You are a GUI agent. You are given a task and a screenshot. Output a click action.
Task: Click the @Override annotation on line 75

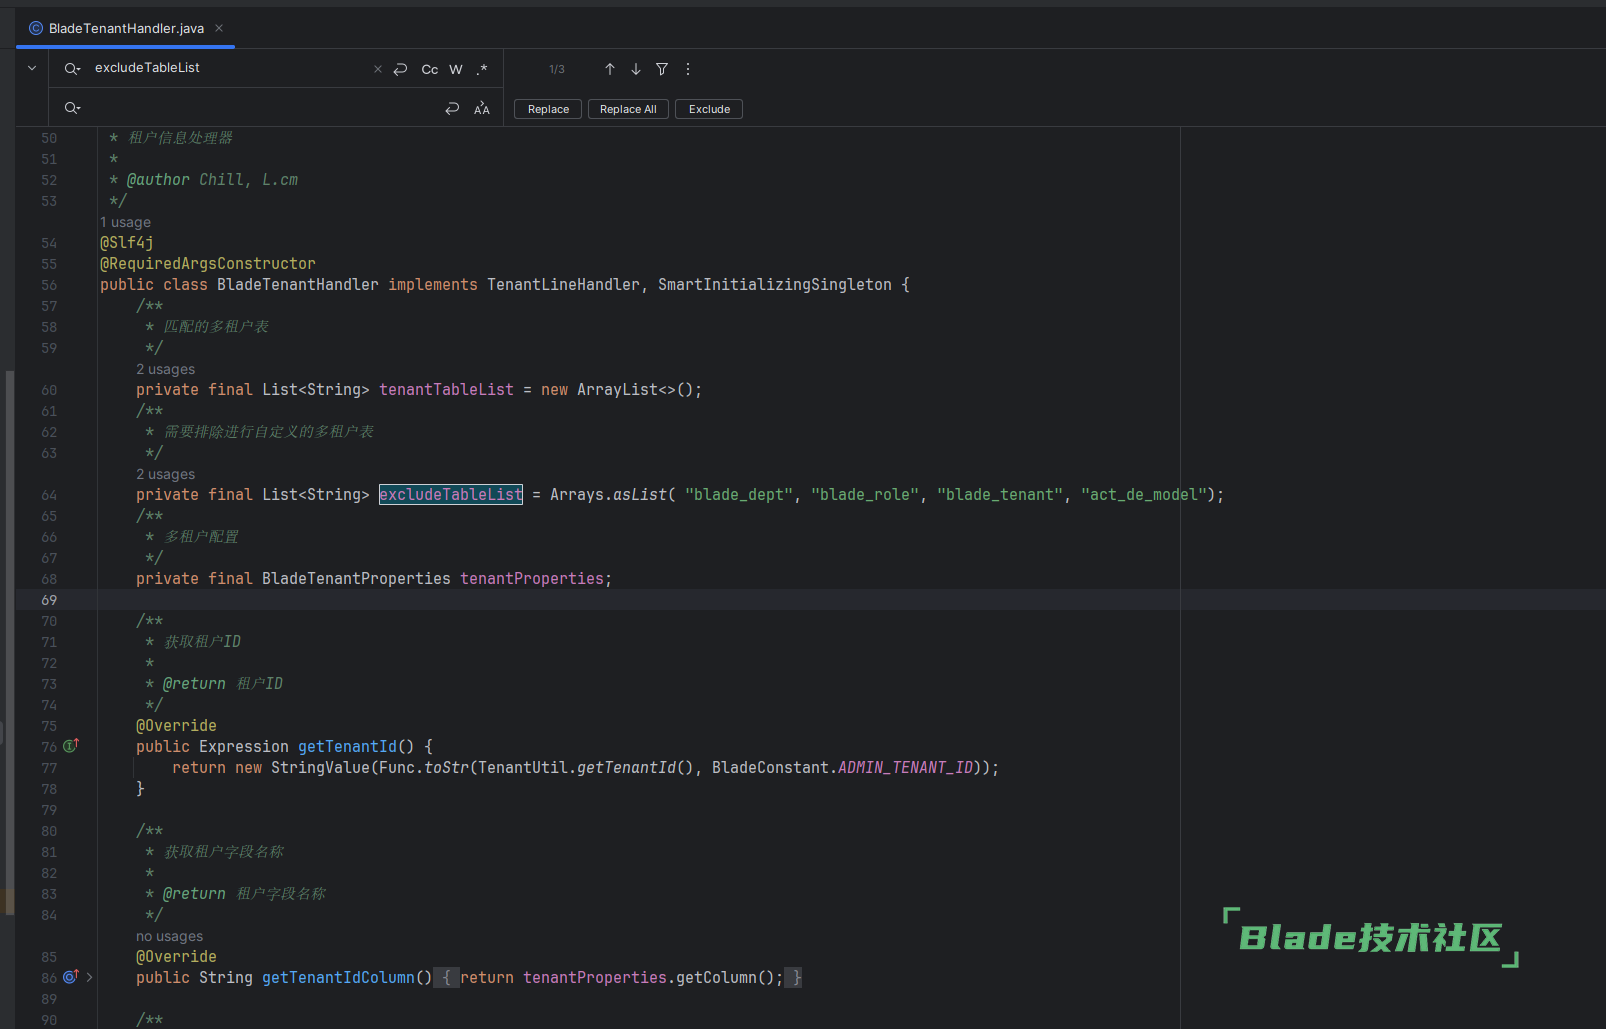tap(176, 726)
